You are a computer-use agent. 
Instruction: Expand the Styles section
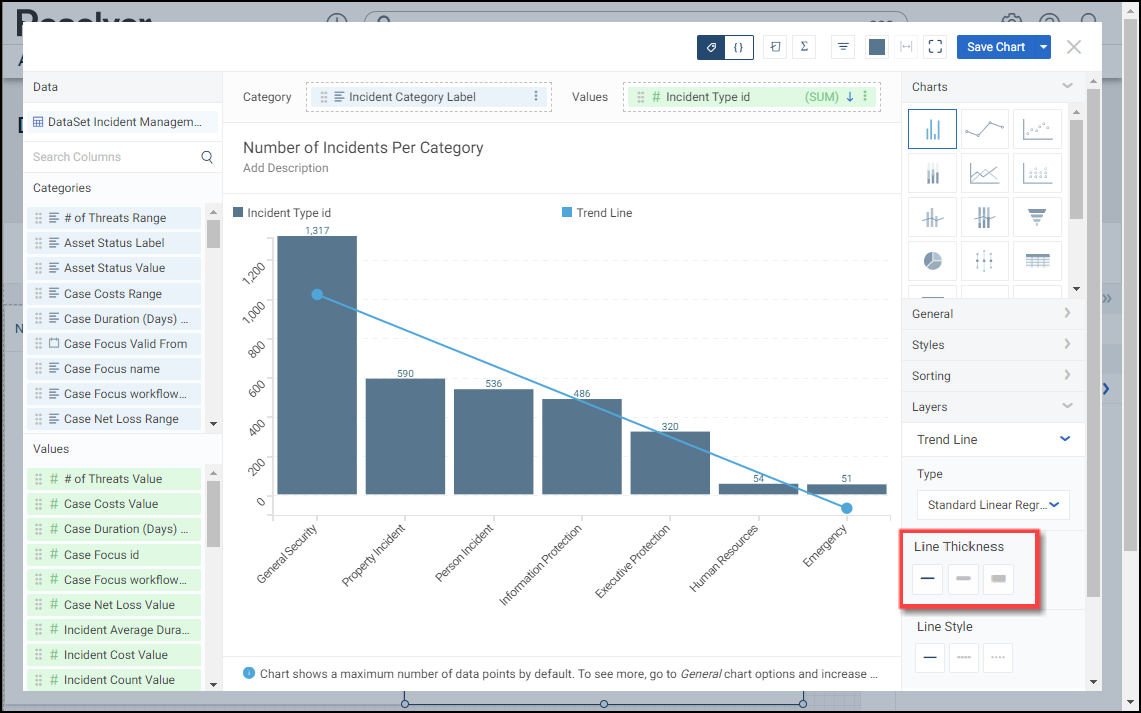tap(990, 345)
